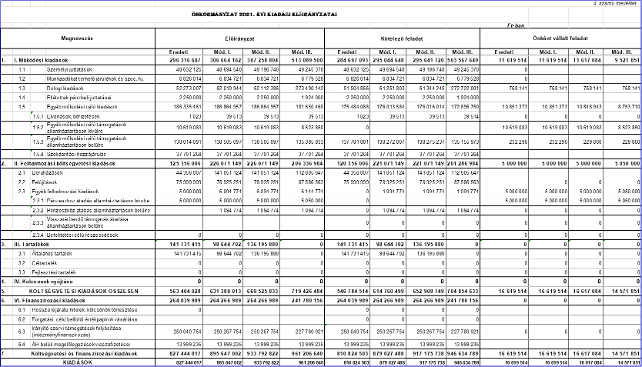The height and width of the screenshot is (367, 642).
Task: Click Önként vállalt Eredeti value in "II. Felhalmozási költségvetési kiadások" row
Action: (x=514, y=163)
